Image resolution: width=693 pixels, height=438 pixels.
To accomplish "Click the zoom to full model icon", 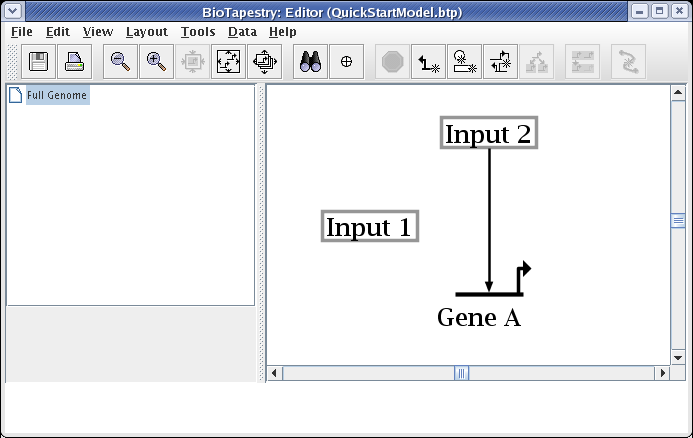I will pos(229,62).
